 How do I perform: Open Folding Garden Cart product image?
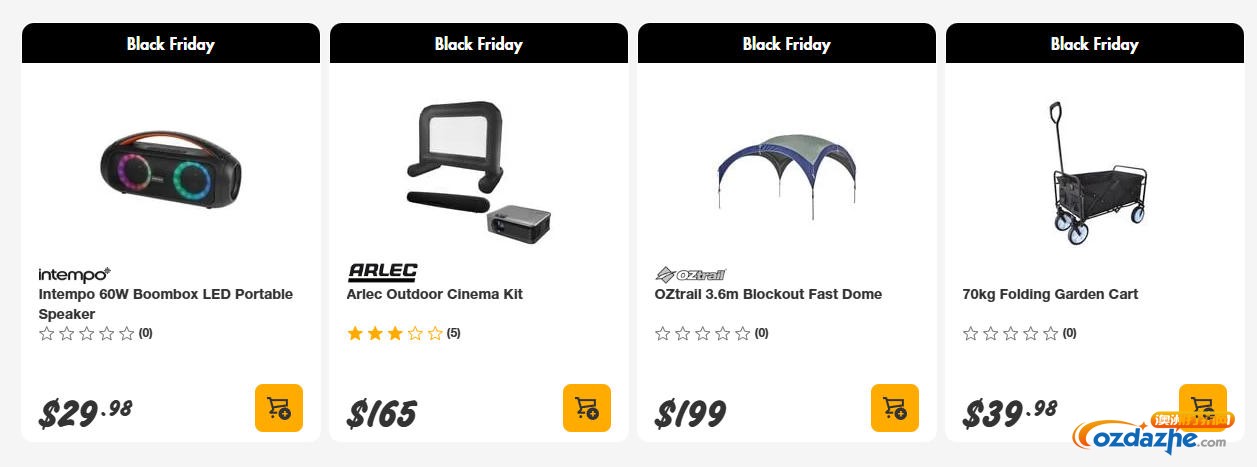click(x=1094, y=172)
